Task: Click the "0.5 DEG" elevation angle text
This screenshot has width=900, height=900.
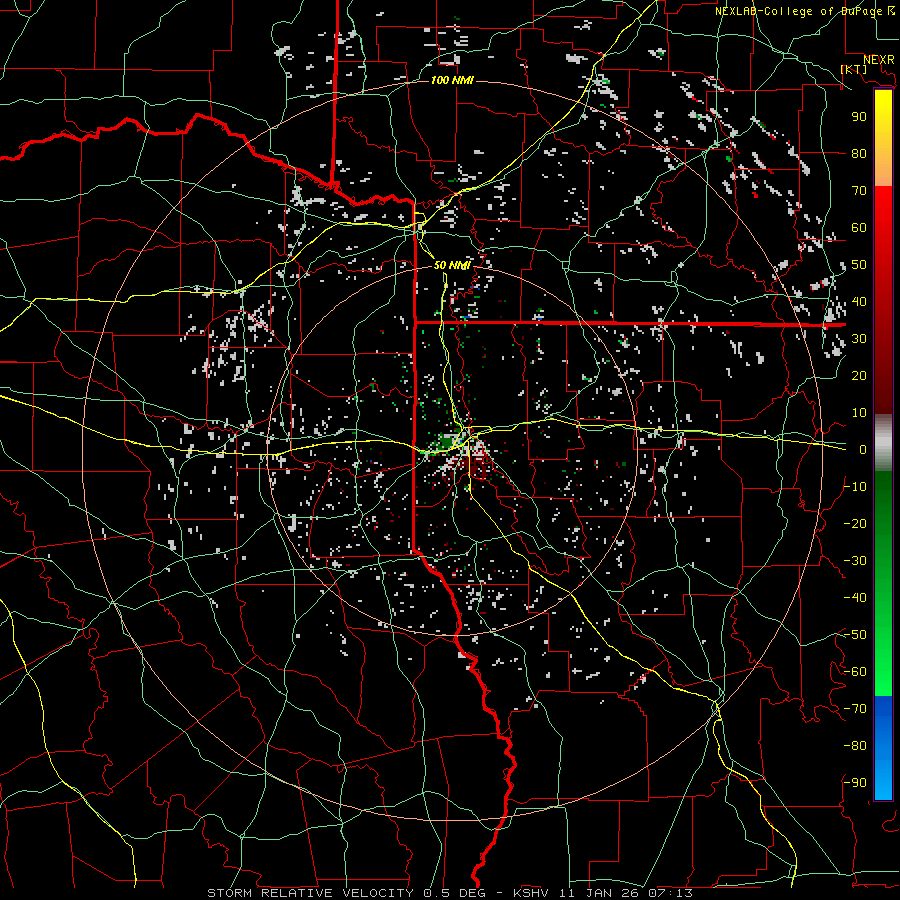Action: click(x=455, y=893)
